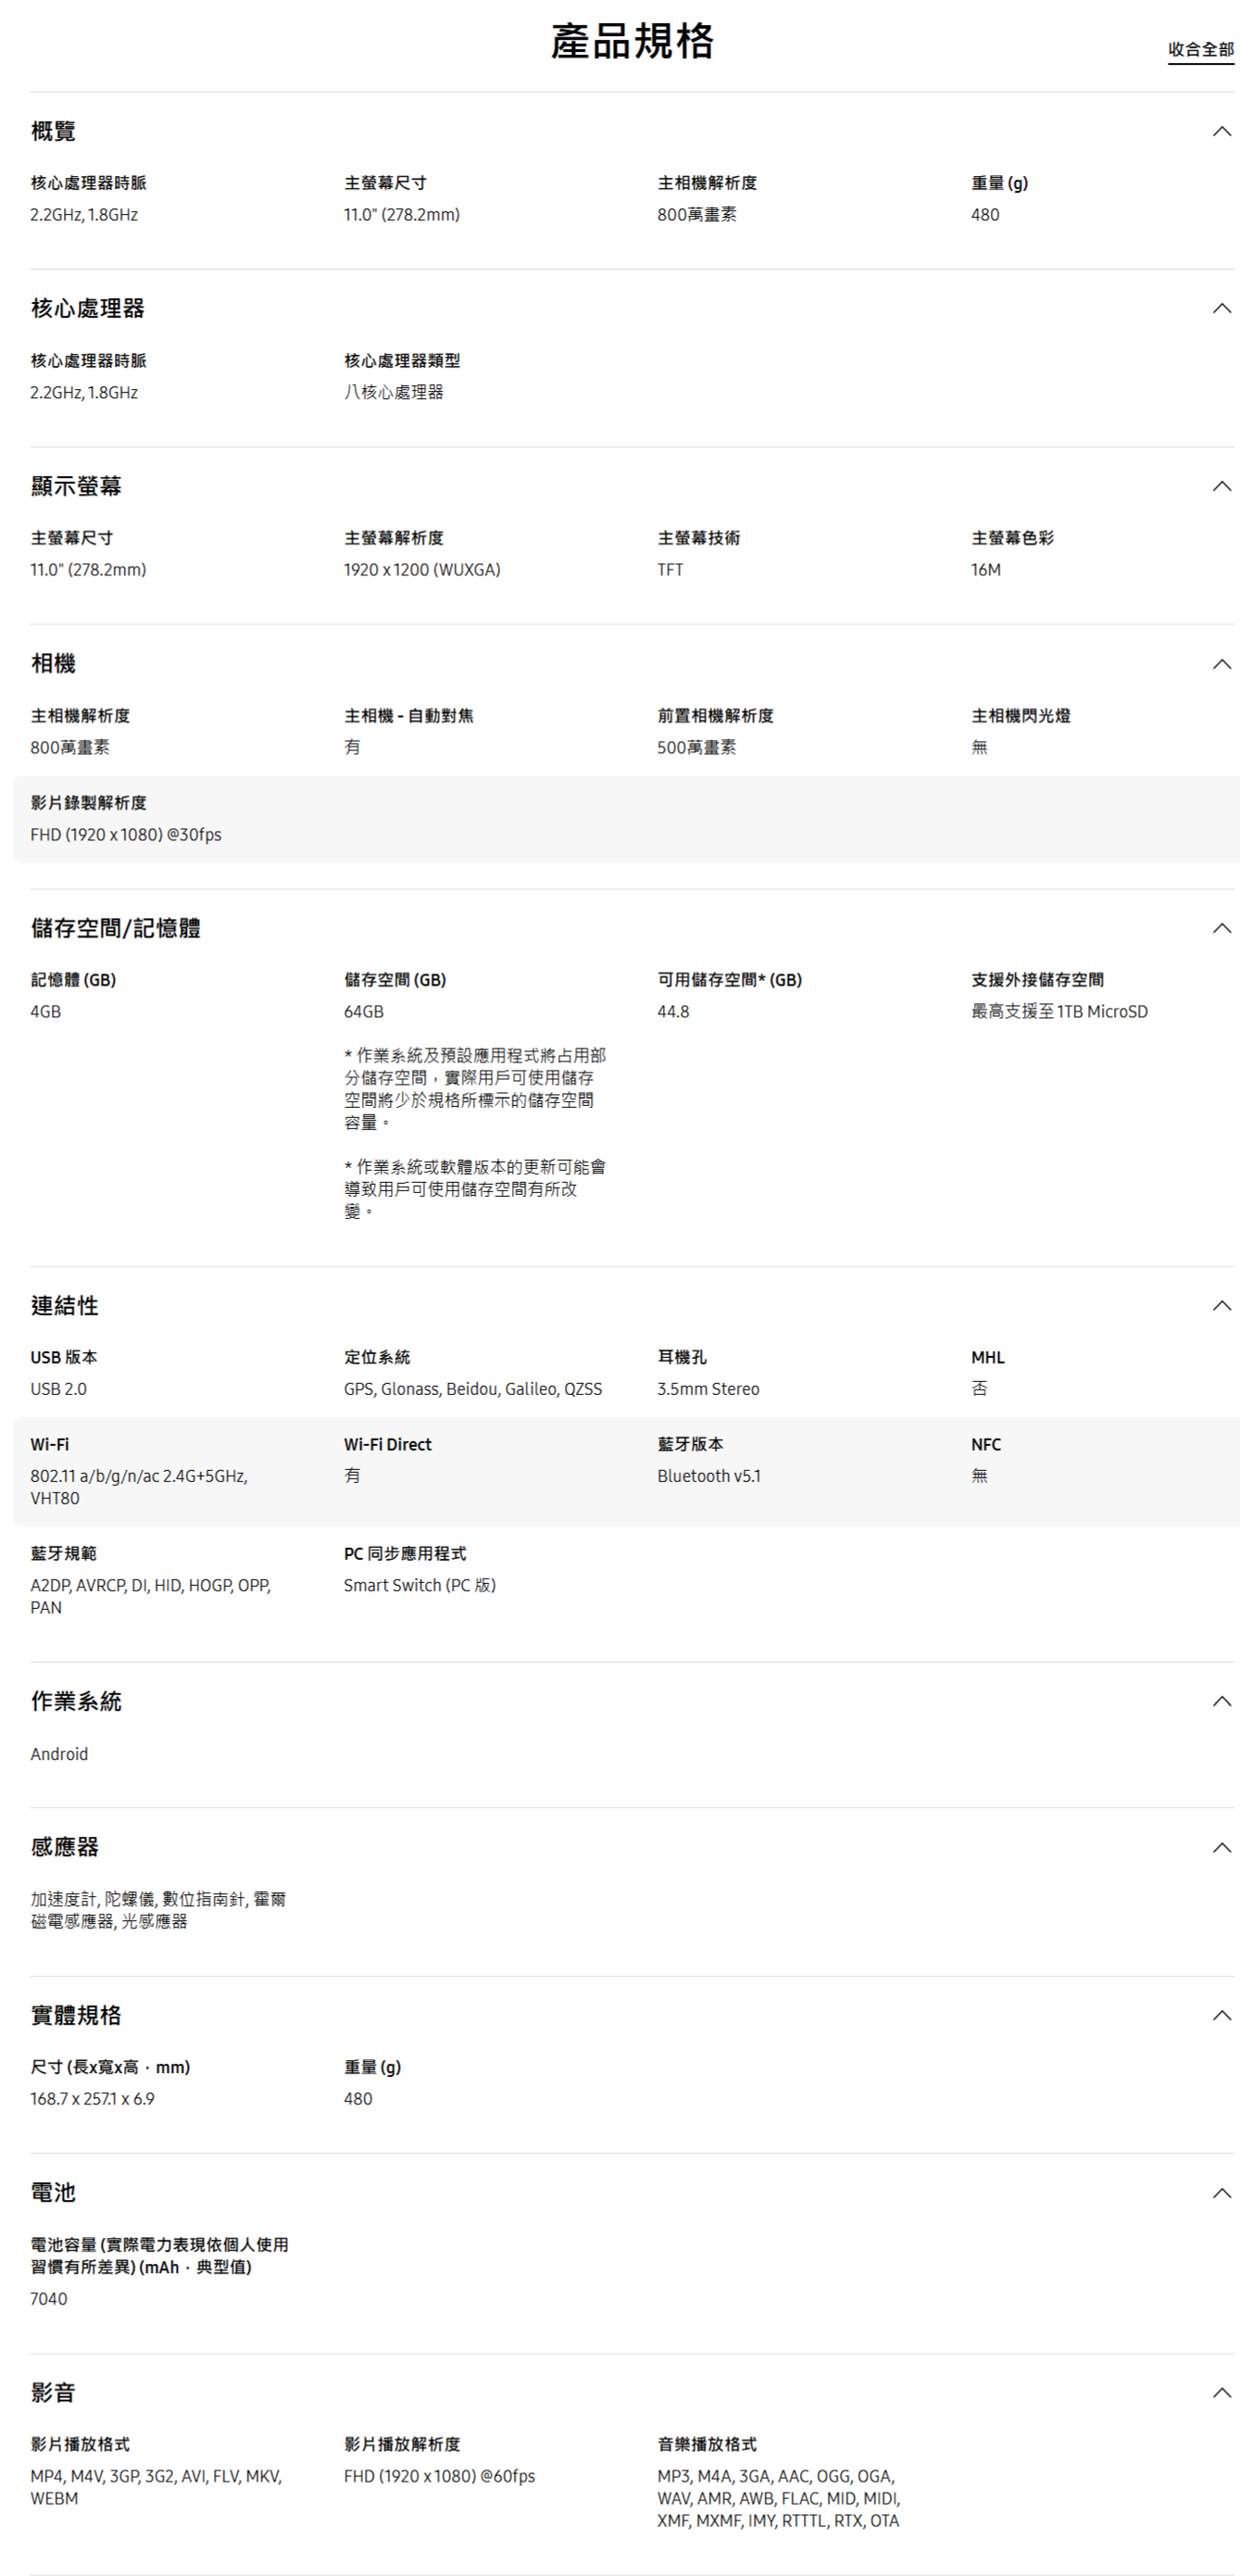Image resolution: width=1240 pixels, height=2576 pixels.
Task: Click the 實體規格 section heading
Action: (x=76, y=2015)
